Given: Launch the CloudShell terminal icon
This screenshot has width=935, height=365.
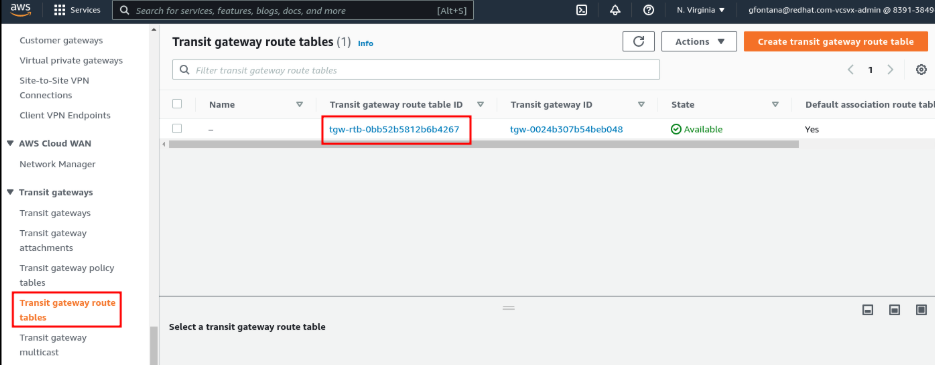Looking at the screenshot, I should (582, 10).
